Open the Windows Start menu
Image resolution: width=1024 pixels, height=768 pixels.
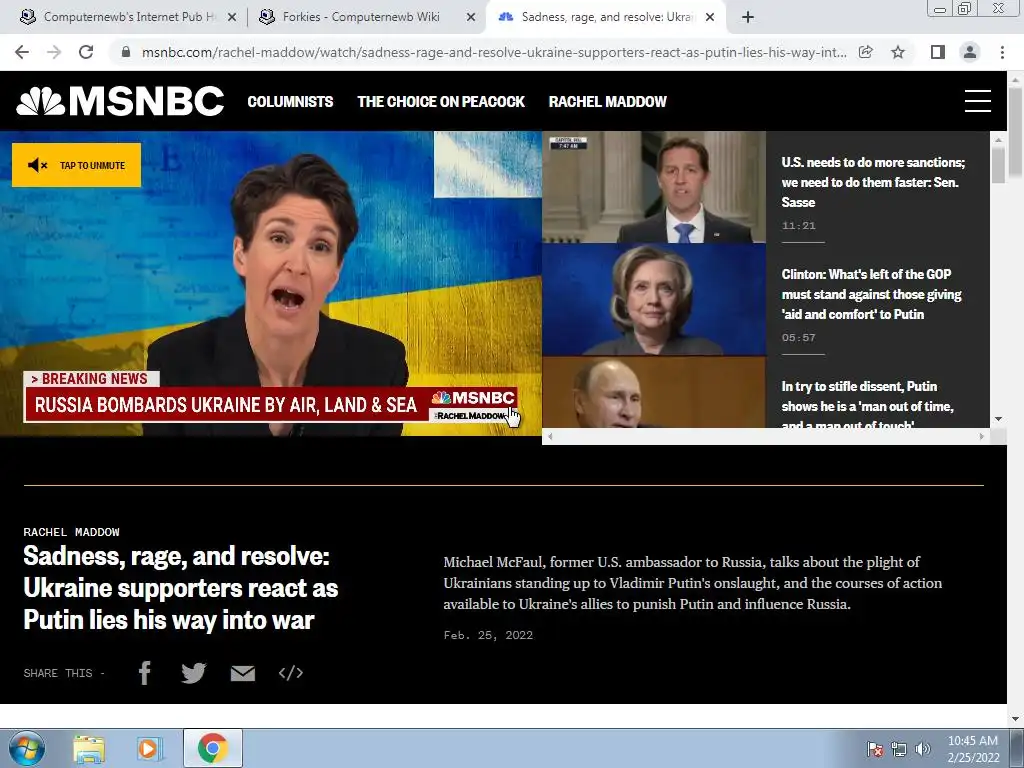tap(26, 748)
